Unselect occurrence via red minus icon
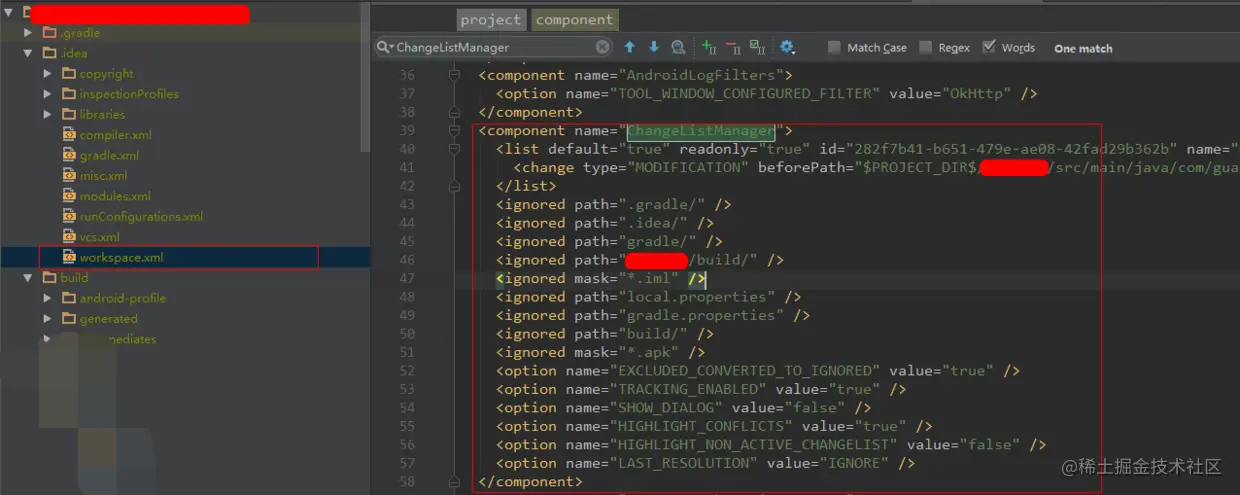The height and width of the screenshot is (495, 1240). coord(733,47)
